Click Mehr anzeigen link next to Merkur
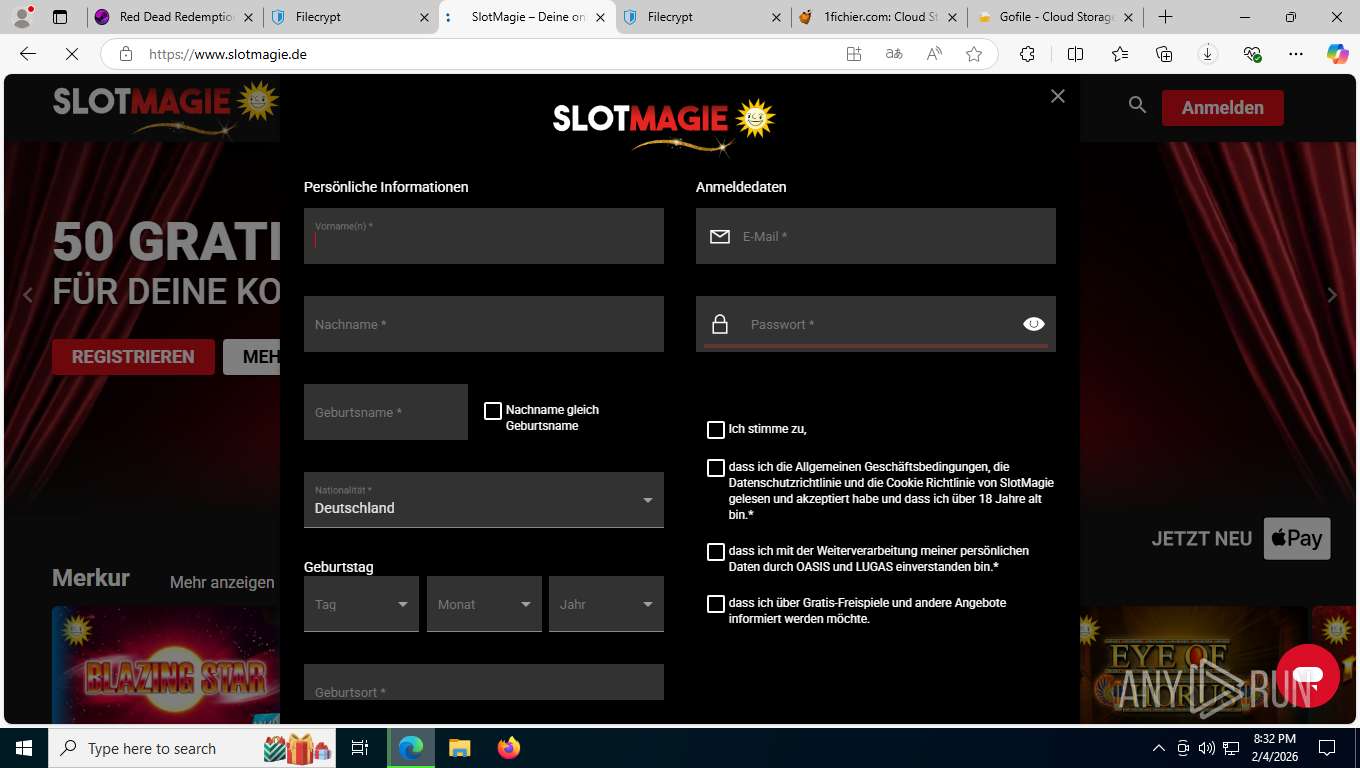1360x768 pixels. point(222,582)
